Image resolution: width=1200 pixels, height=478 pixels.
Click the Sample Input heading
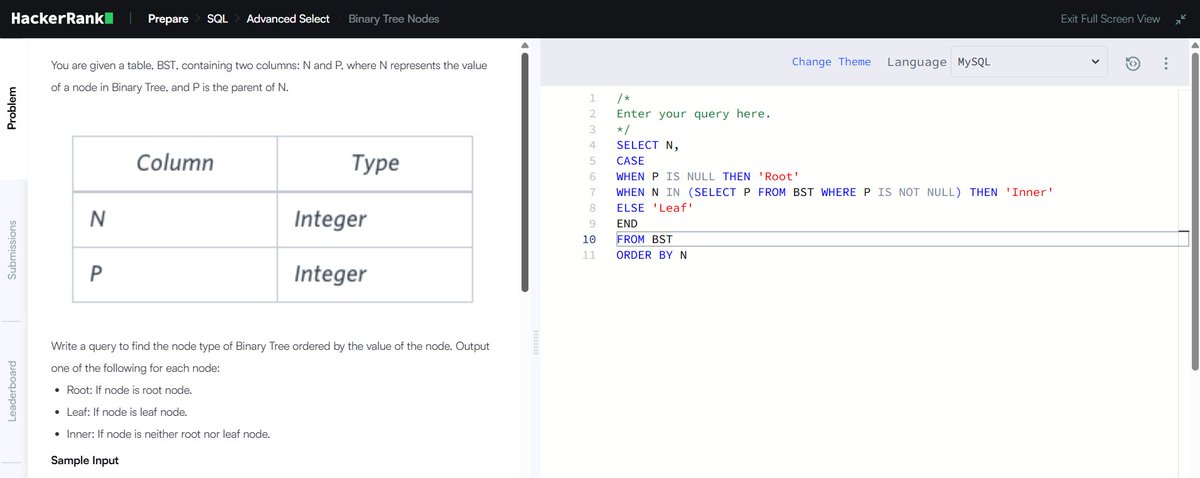(85, 460)
